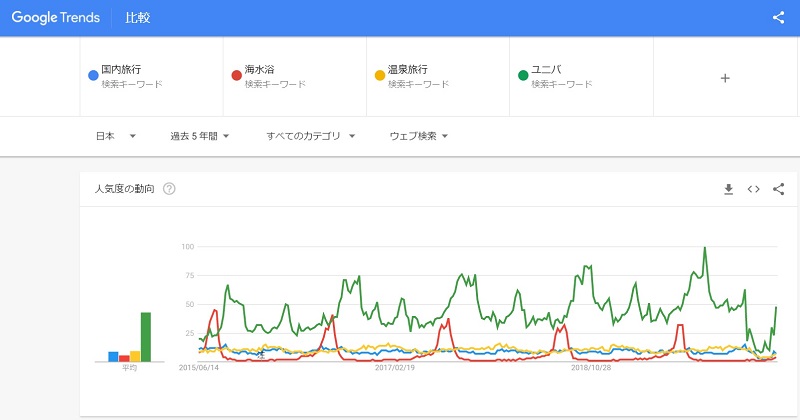Select the 海水浴 search term
The image size is (800, 420).
coord(260,70)
